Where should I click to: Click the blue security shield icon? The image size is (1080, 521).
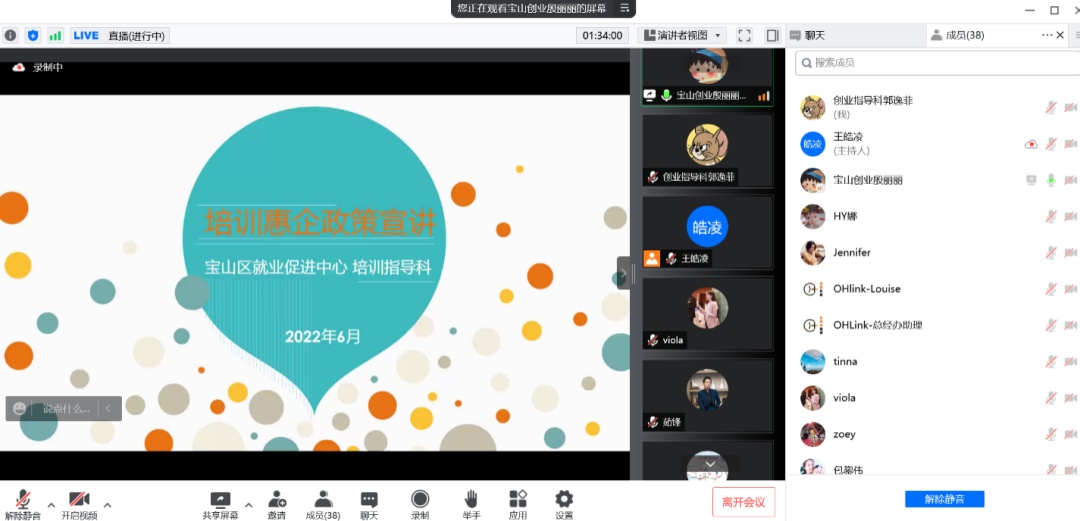[32, 35]
